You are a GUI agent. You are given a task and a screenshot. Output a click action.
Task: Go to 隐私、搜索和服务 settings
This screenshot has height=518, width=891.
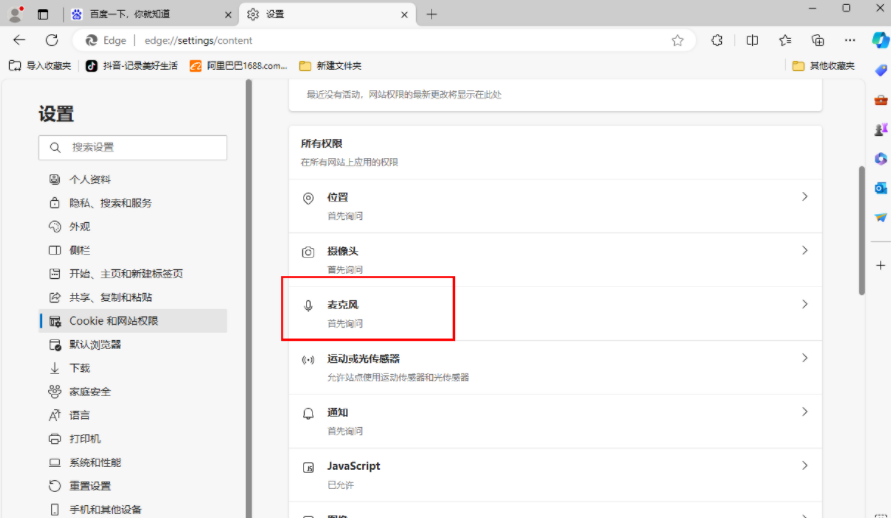(x=133, y=203)
